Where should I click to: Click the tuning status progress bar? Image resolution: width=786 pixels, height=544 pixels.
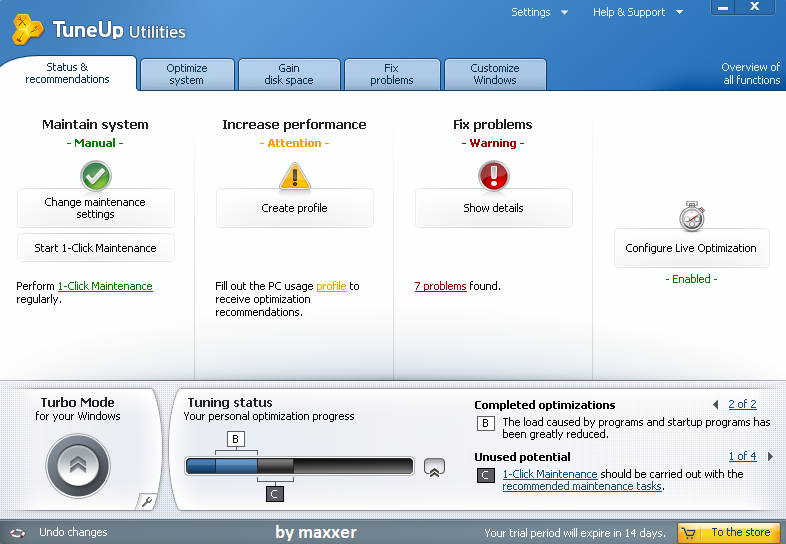click(x=299, y=466)
